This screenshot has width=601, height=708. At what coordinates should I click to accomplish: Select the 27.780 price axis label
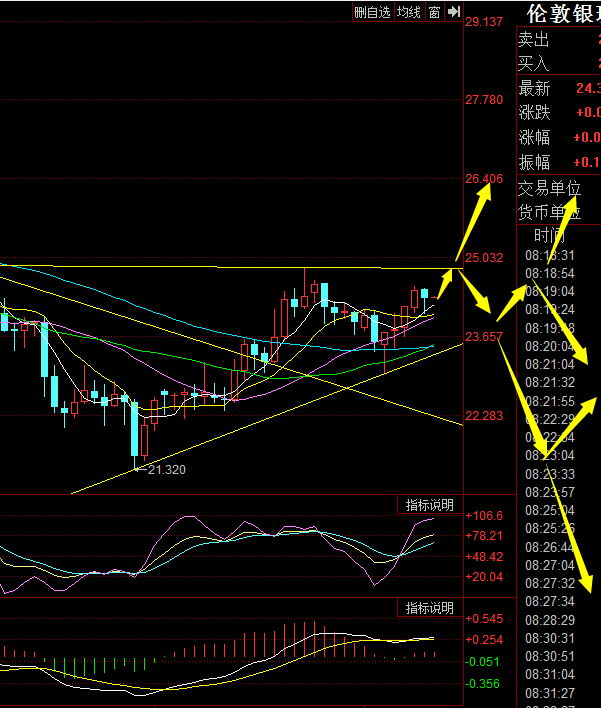click(x=484, y=100)
